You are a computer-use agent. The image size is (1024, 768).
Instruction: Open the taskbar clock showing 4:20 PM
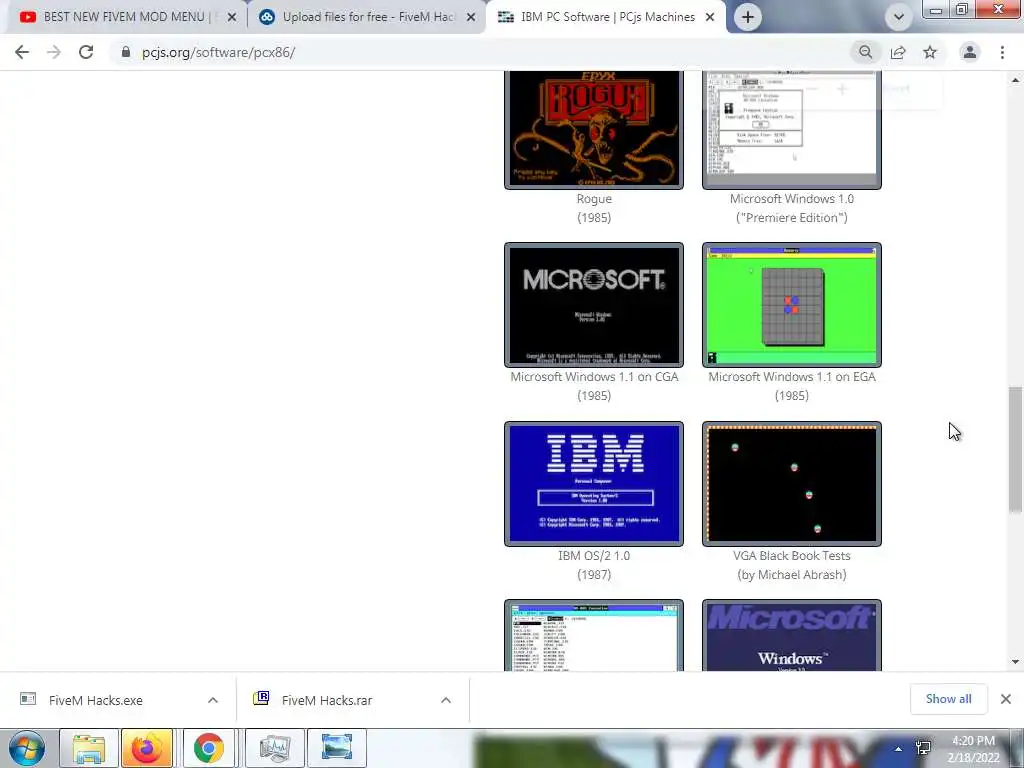point(973,749)
